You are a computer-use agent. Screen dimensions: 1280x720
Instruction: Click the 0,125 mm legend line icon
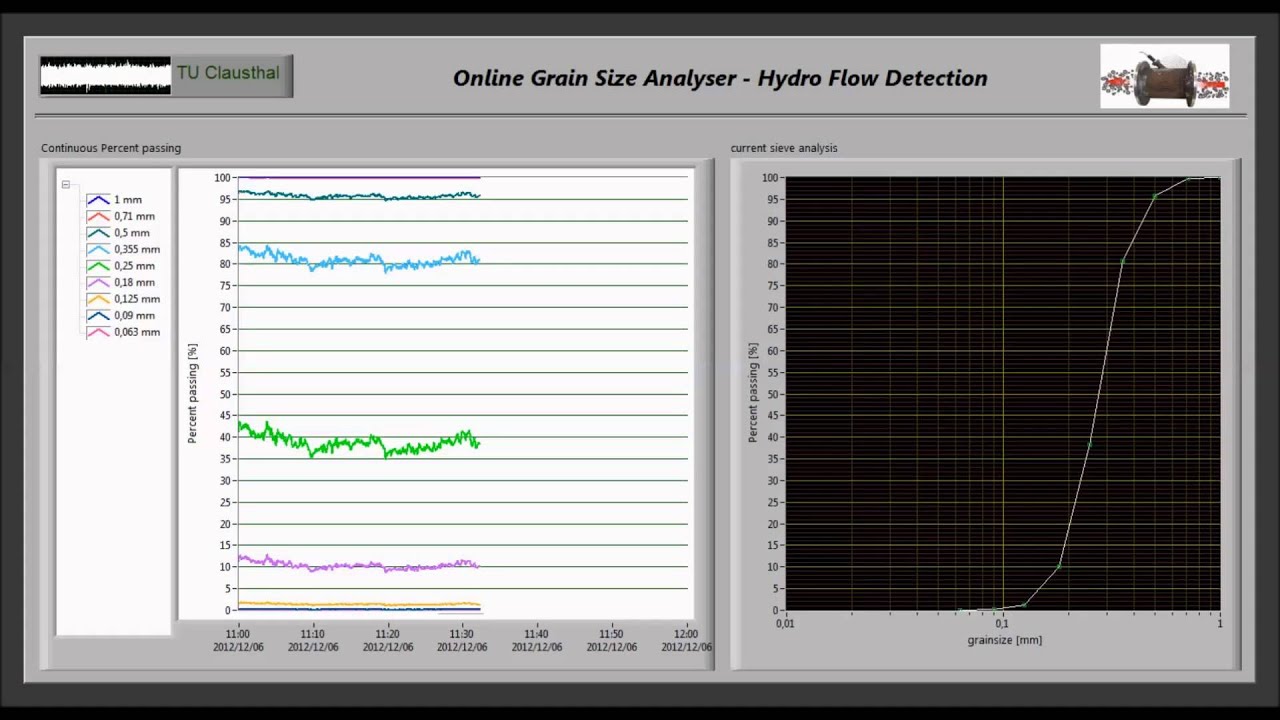[98, 299]
